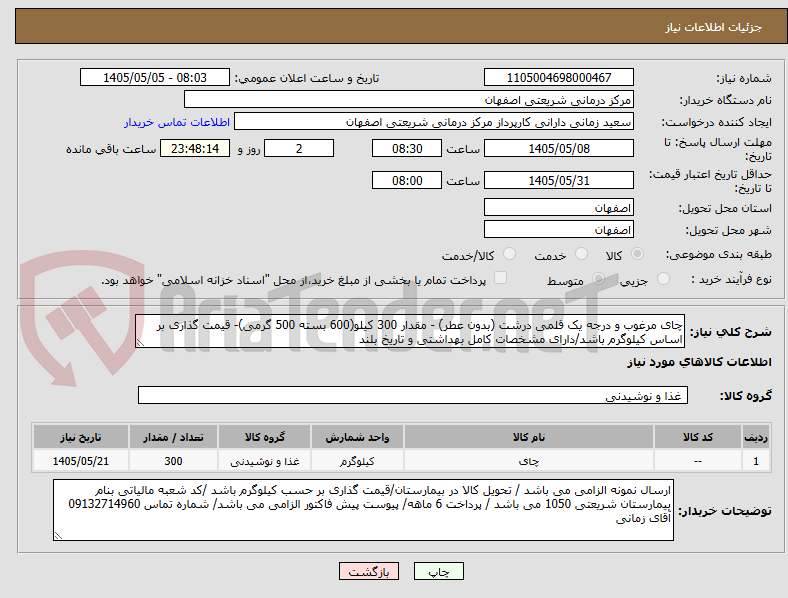Select the کالا/خدمت radio button
Screen dimensions: 788x598
[x=510, y=254]
